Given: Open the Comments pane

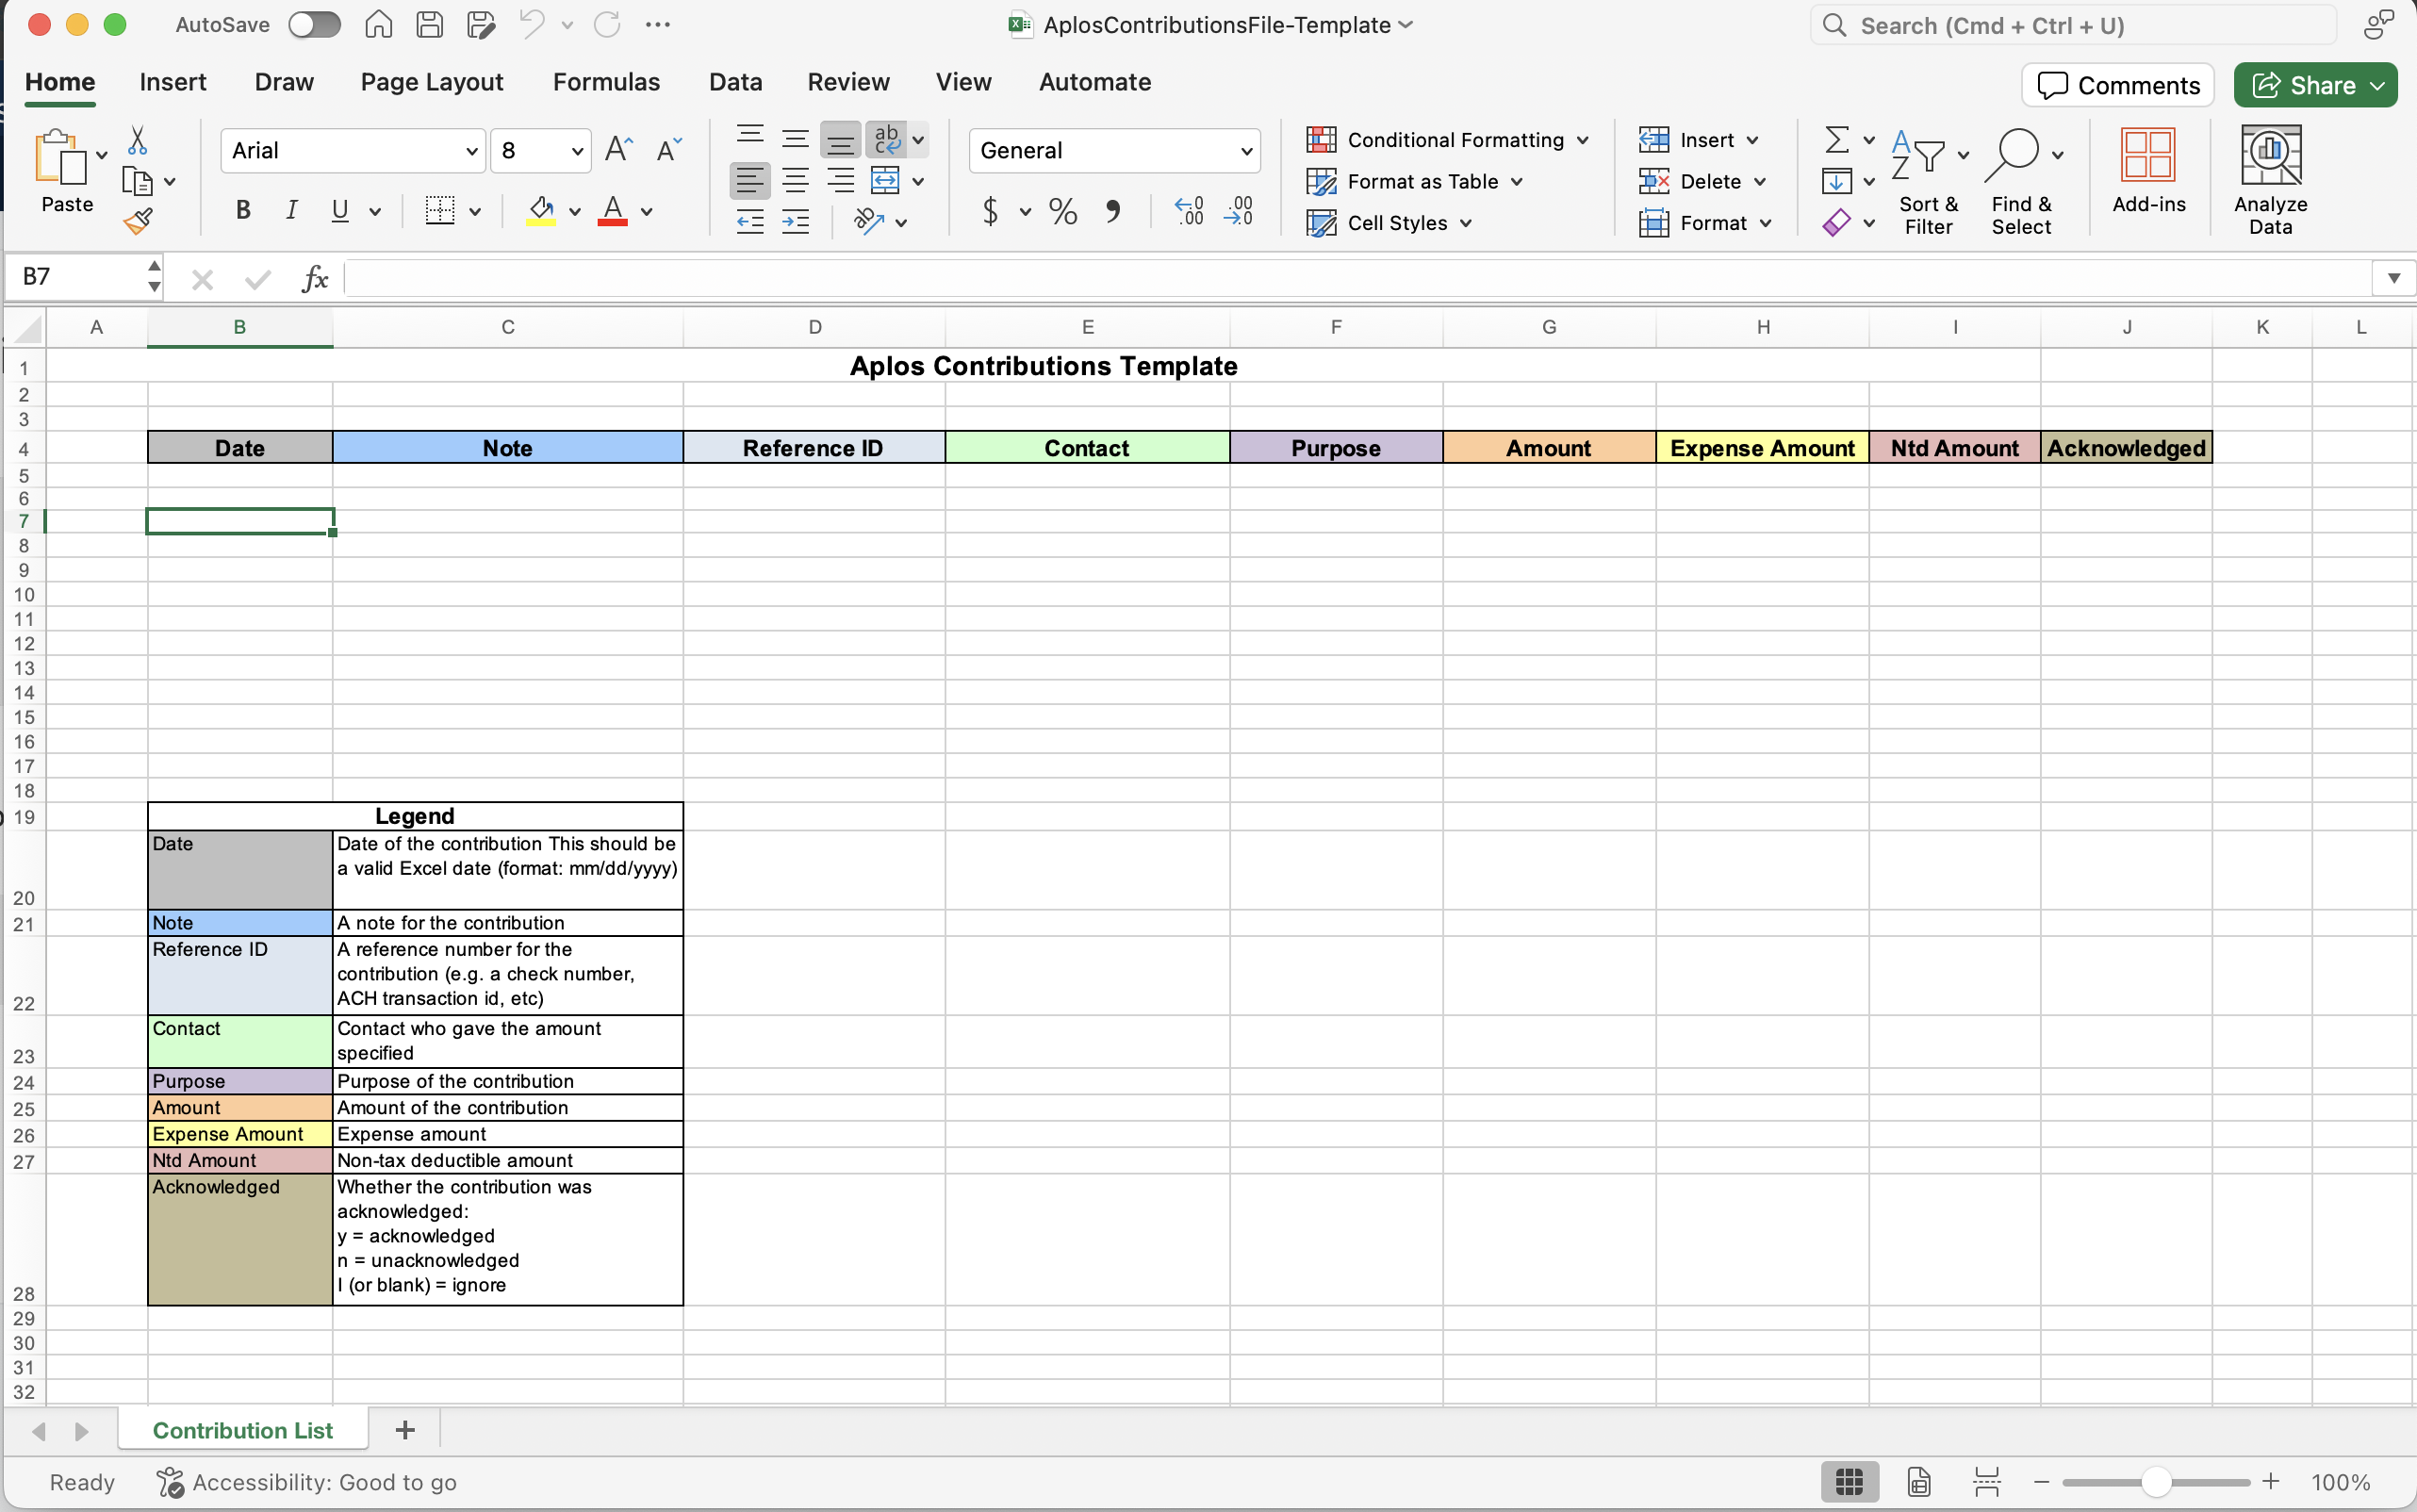Looking at the screenshot, I should tap(2118, 86).
